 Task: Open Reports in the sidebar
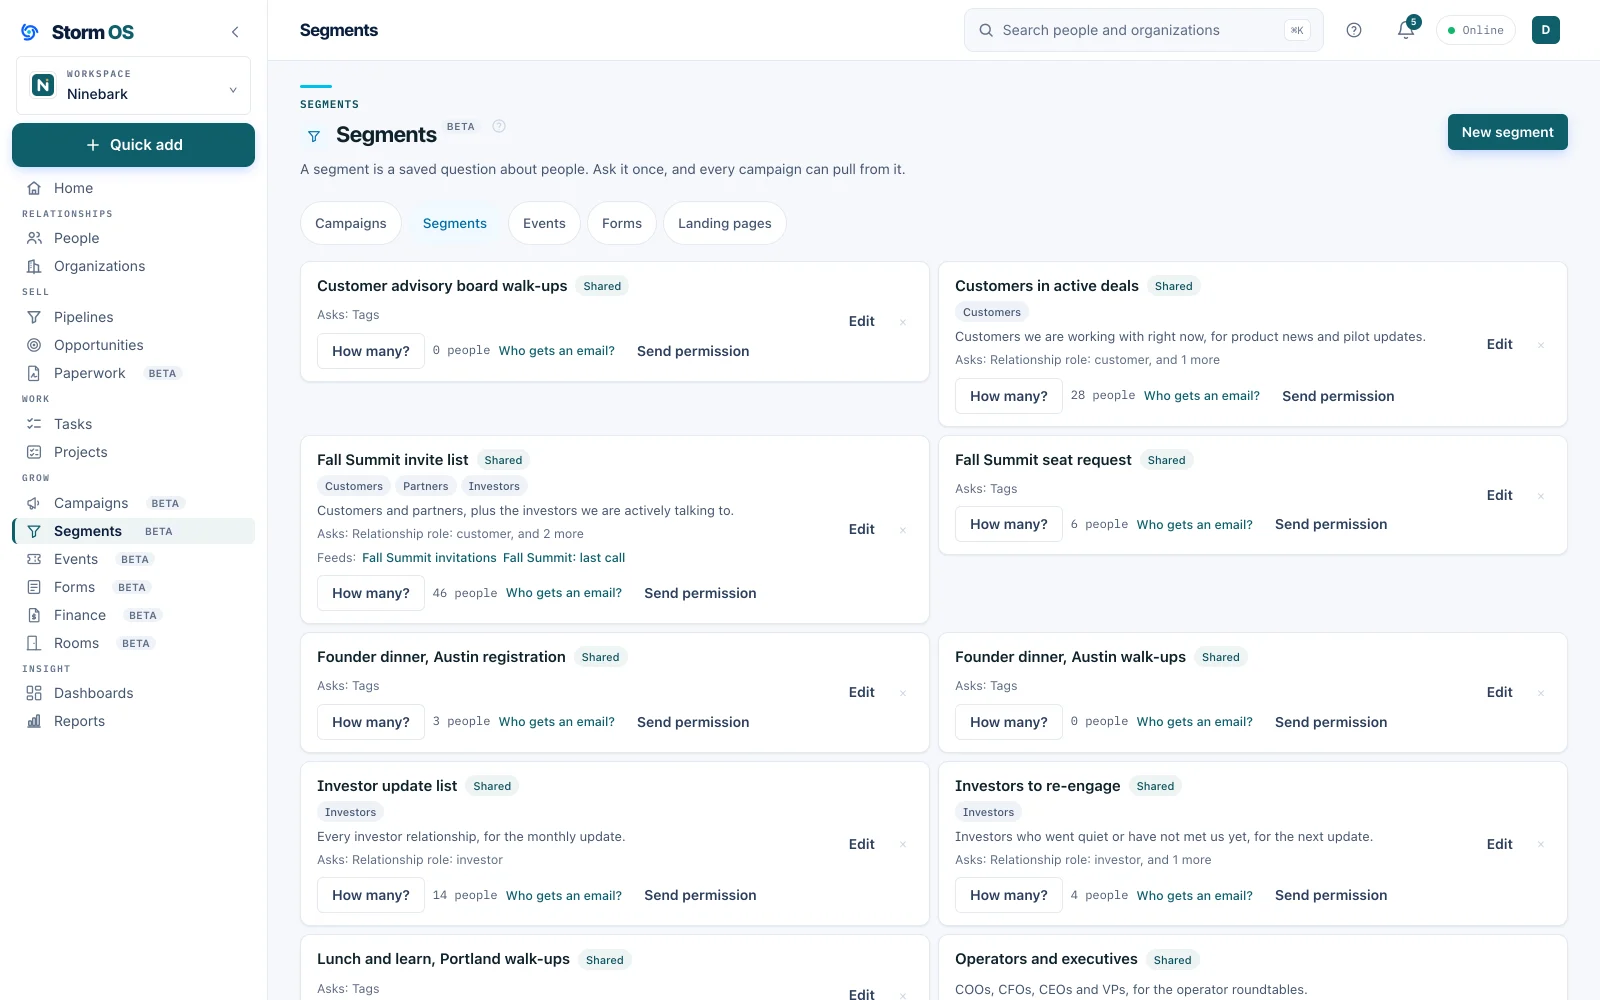(x=133, y=721)
